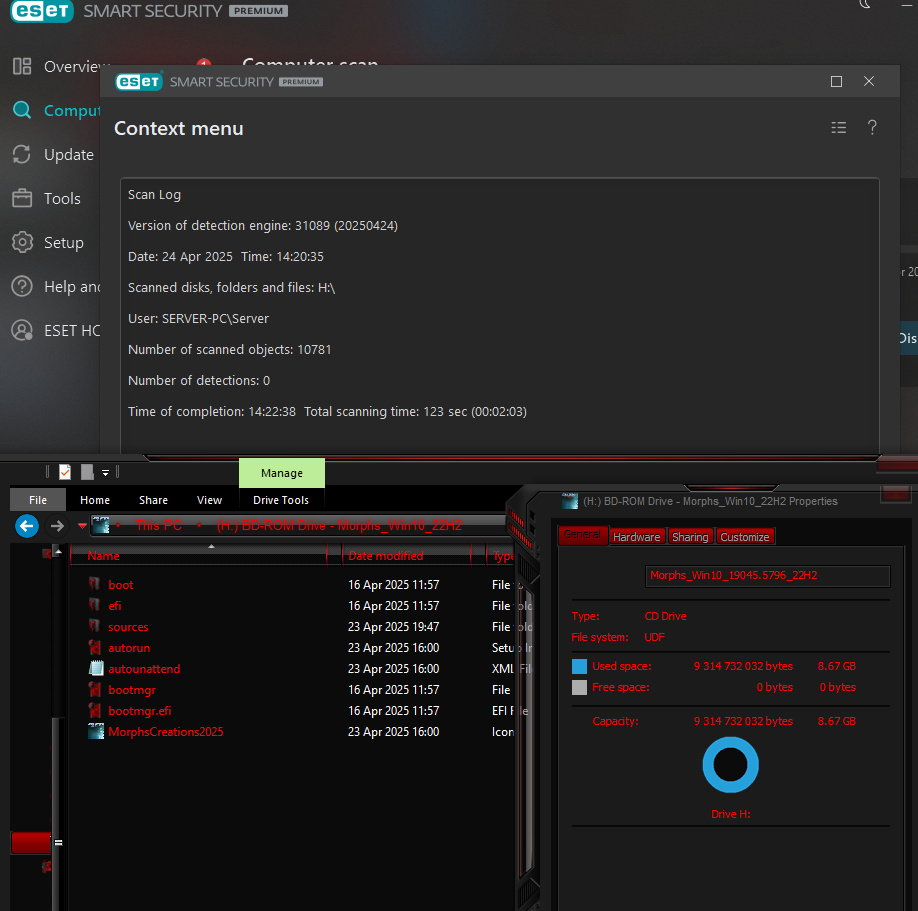Click the green Manage contextual tab

click(282, 473)
